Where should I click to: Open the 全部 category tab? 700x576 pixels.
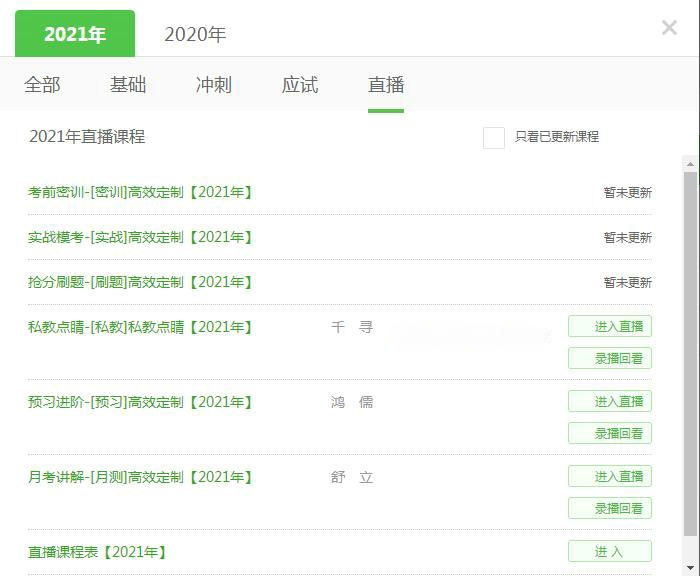(x=42, y=85)
